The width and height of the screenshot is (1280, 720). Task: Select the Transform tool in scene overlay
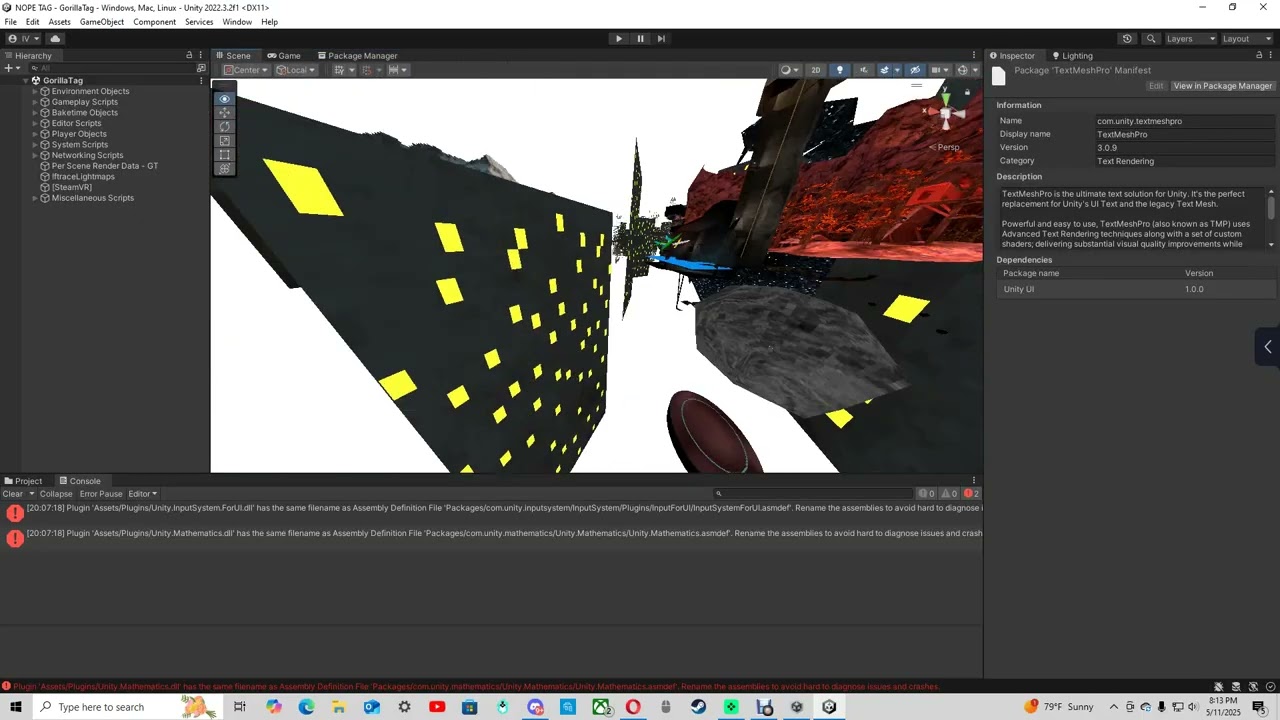point(224,169)
